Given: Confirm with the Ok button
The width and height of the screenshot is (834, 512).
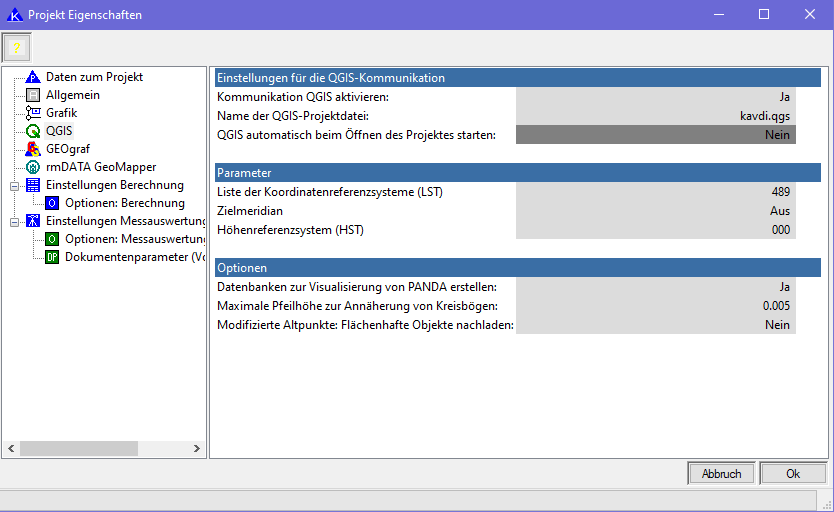Looking at the screenshot, I should [x=792, y=474].
